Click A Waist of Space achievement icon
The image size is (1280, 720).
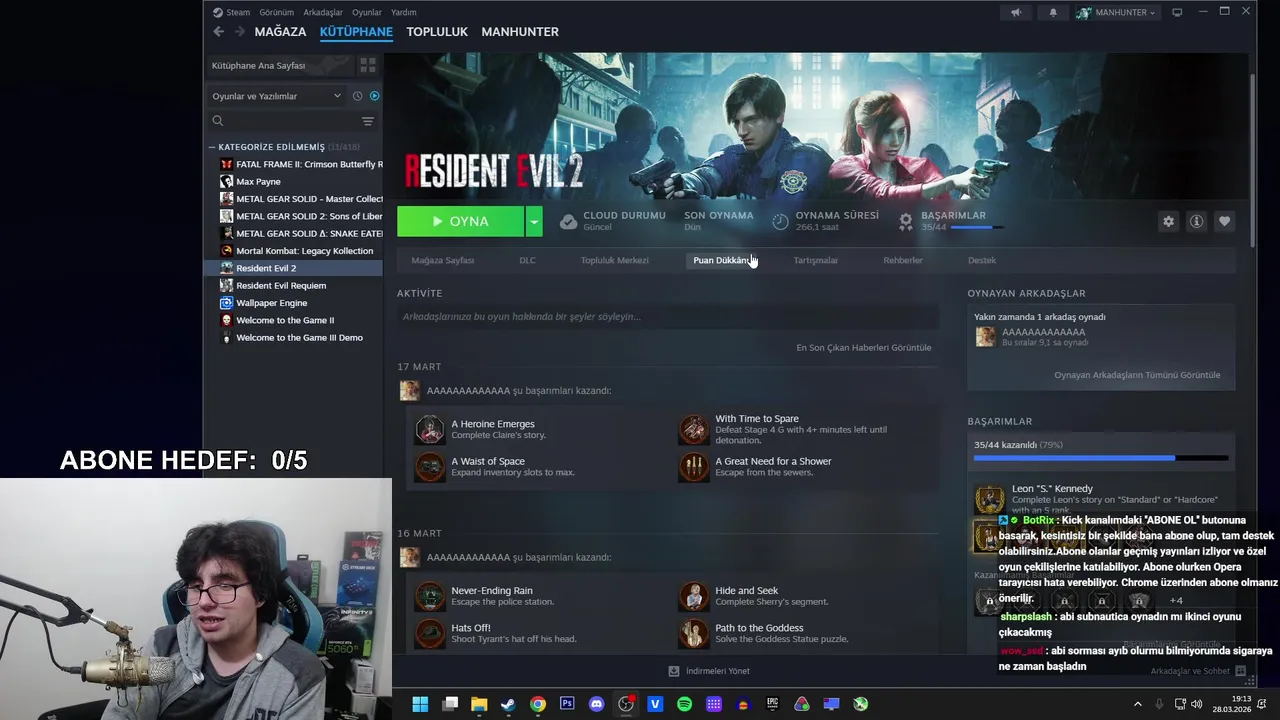click(x=430, y=467)
